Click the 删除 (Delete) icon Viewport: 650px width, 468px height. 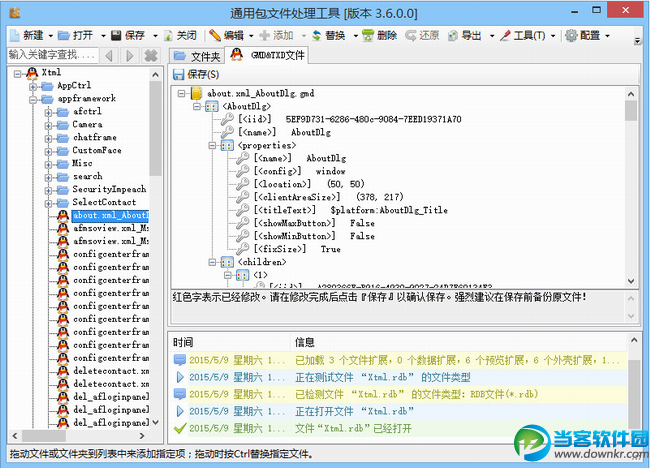pyautogui.click(x=368, y=36)
